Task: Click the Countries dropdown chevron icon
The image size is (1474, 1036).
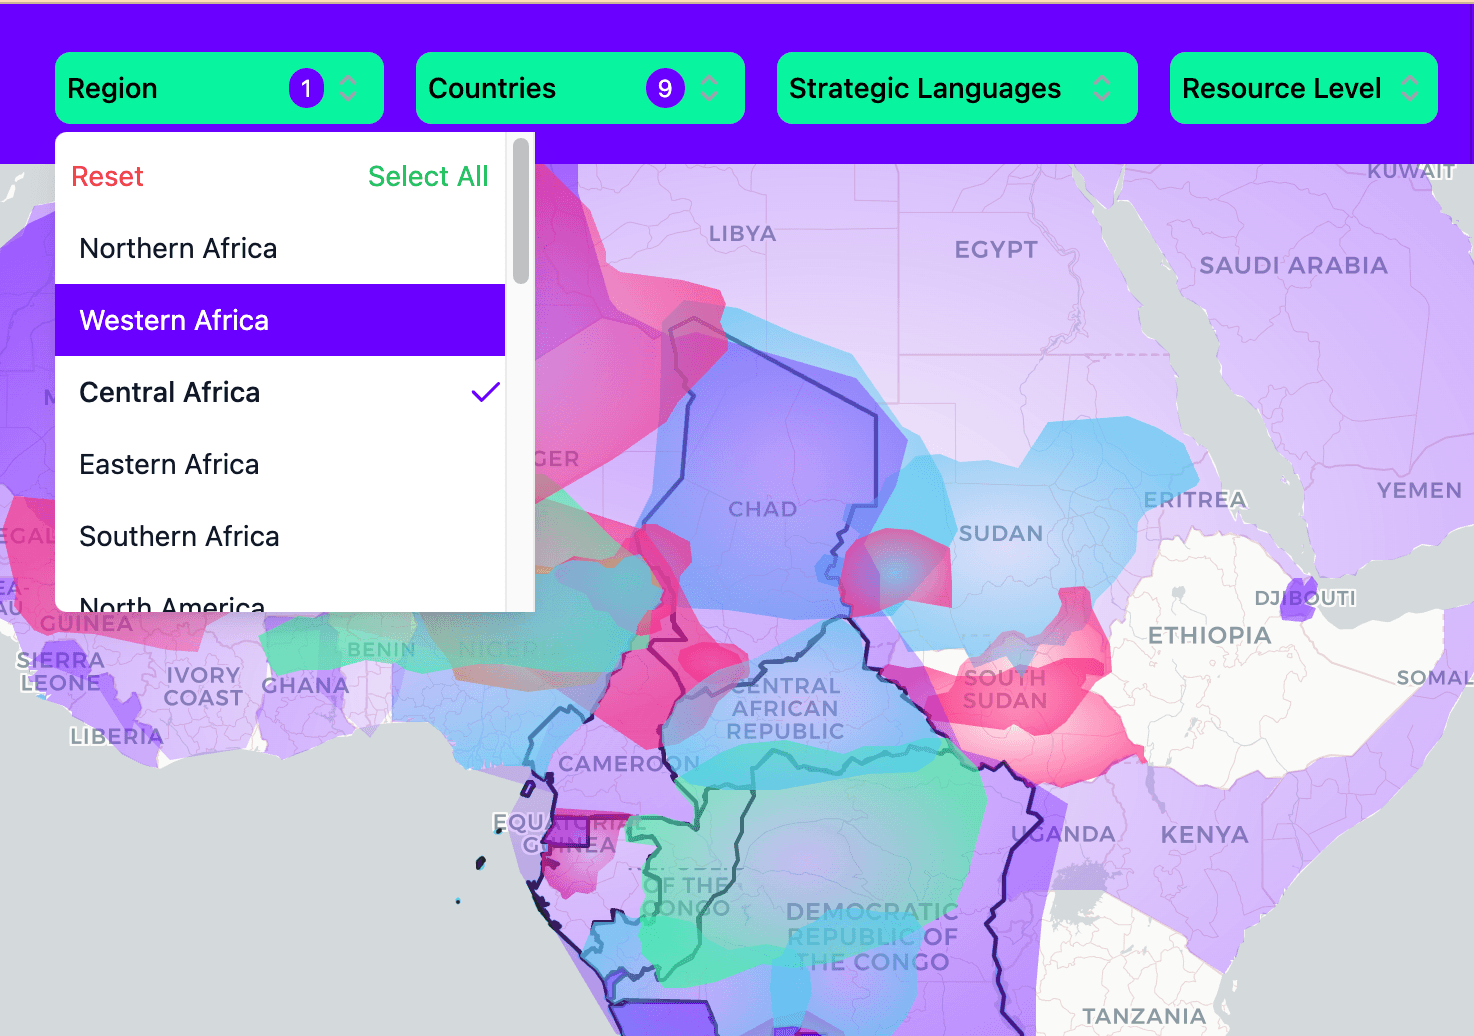Action: click(709, 89)
